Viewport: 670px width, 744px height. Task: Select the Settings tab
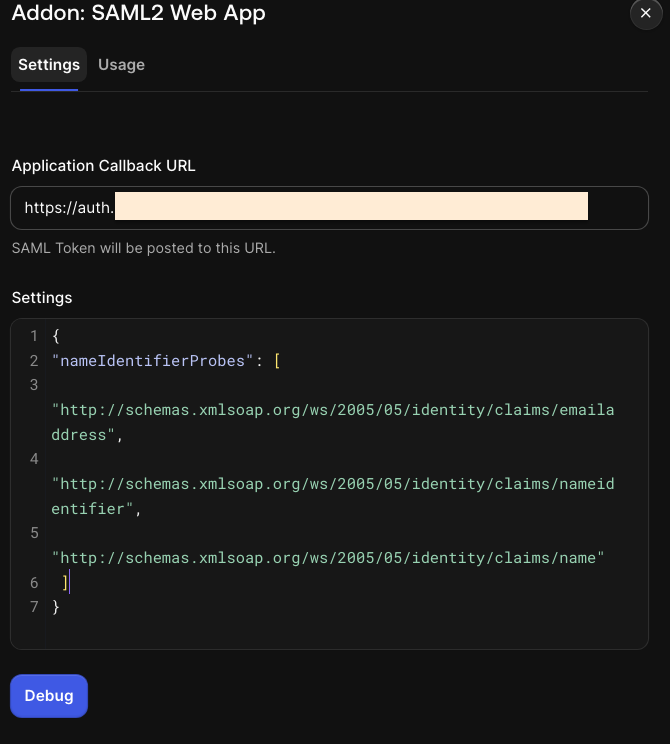click(x=49, y=65)
